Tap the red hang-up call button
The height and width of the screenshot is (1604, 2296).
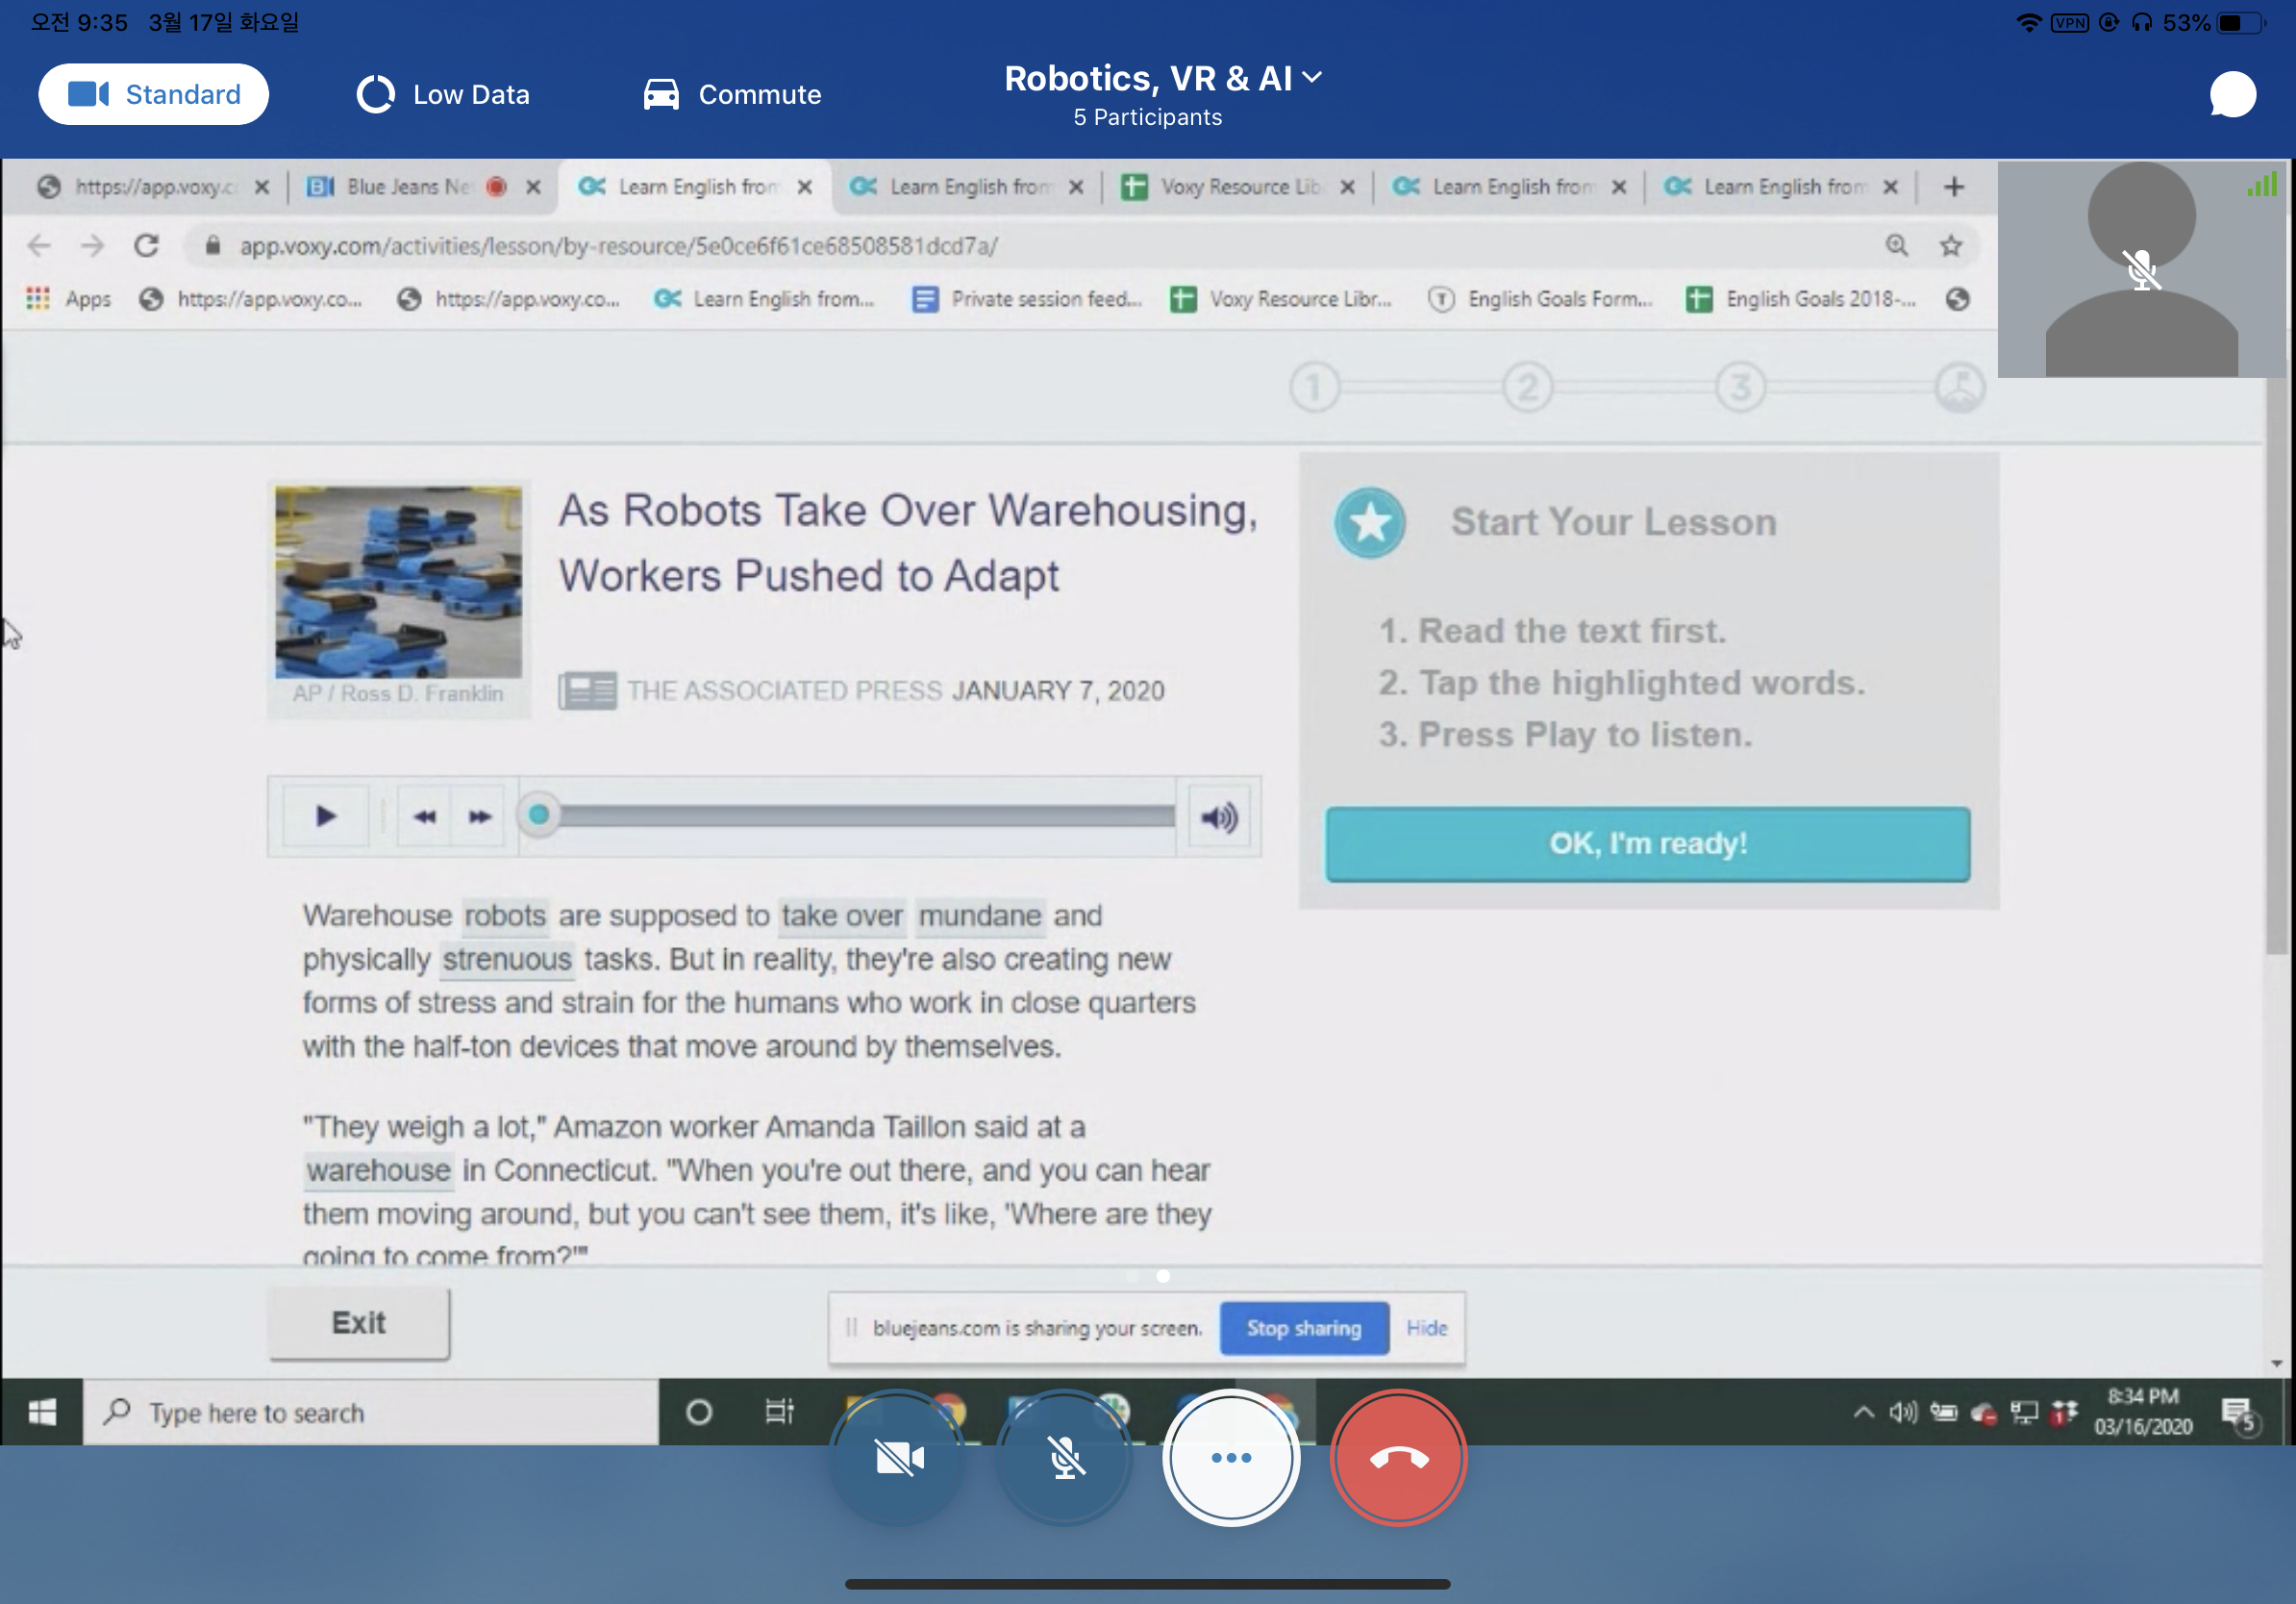click(x=1398, y=1457)
